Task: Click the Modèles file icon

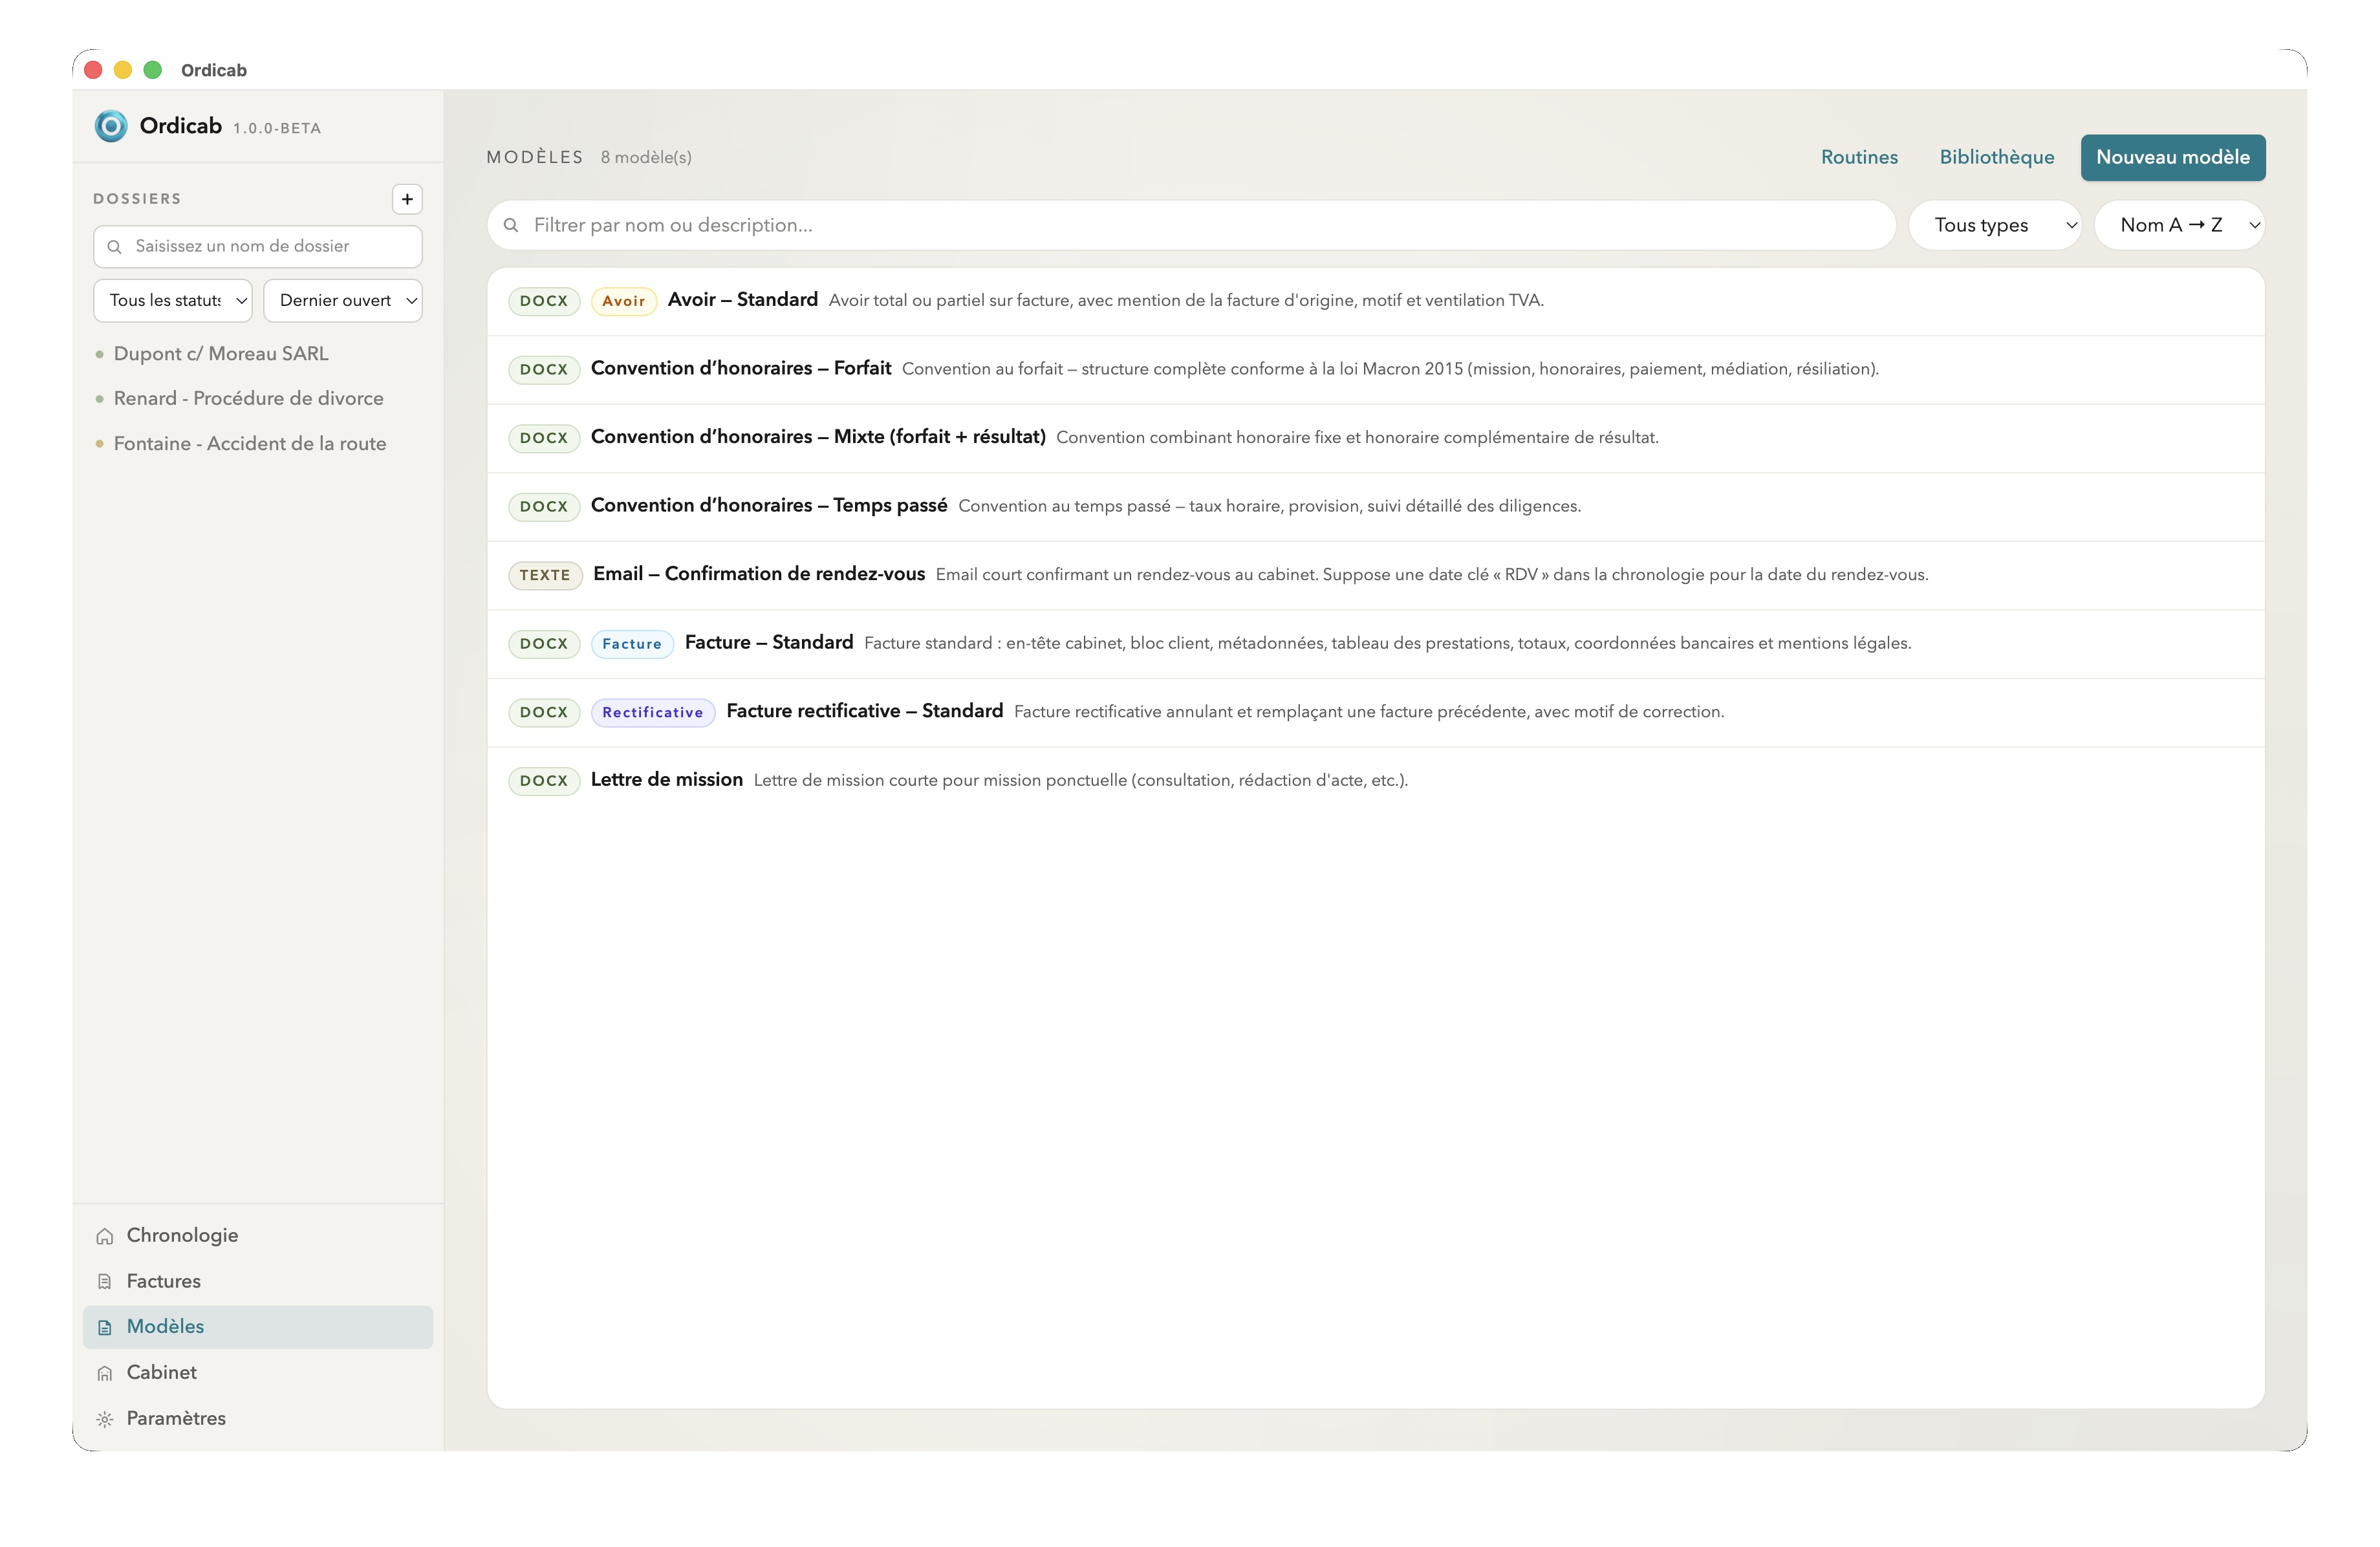Action: pos(105,1328)
